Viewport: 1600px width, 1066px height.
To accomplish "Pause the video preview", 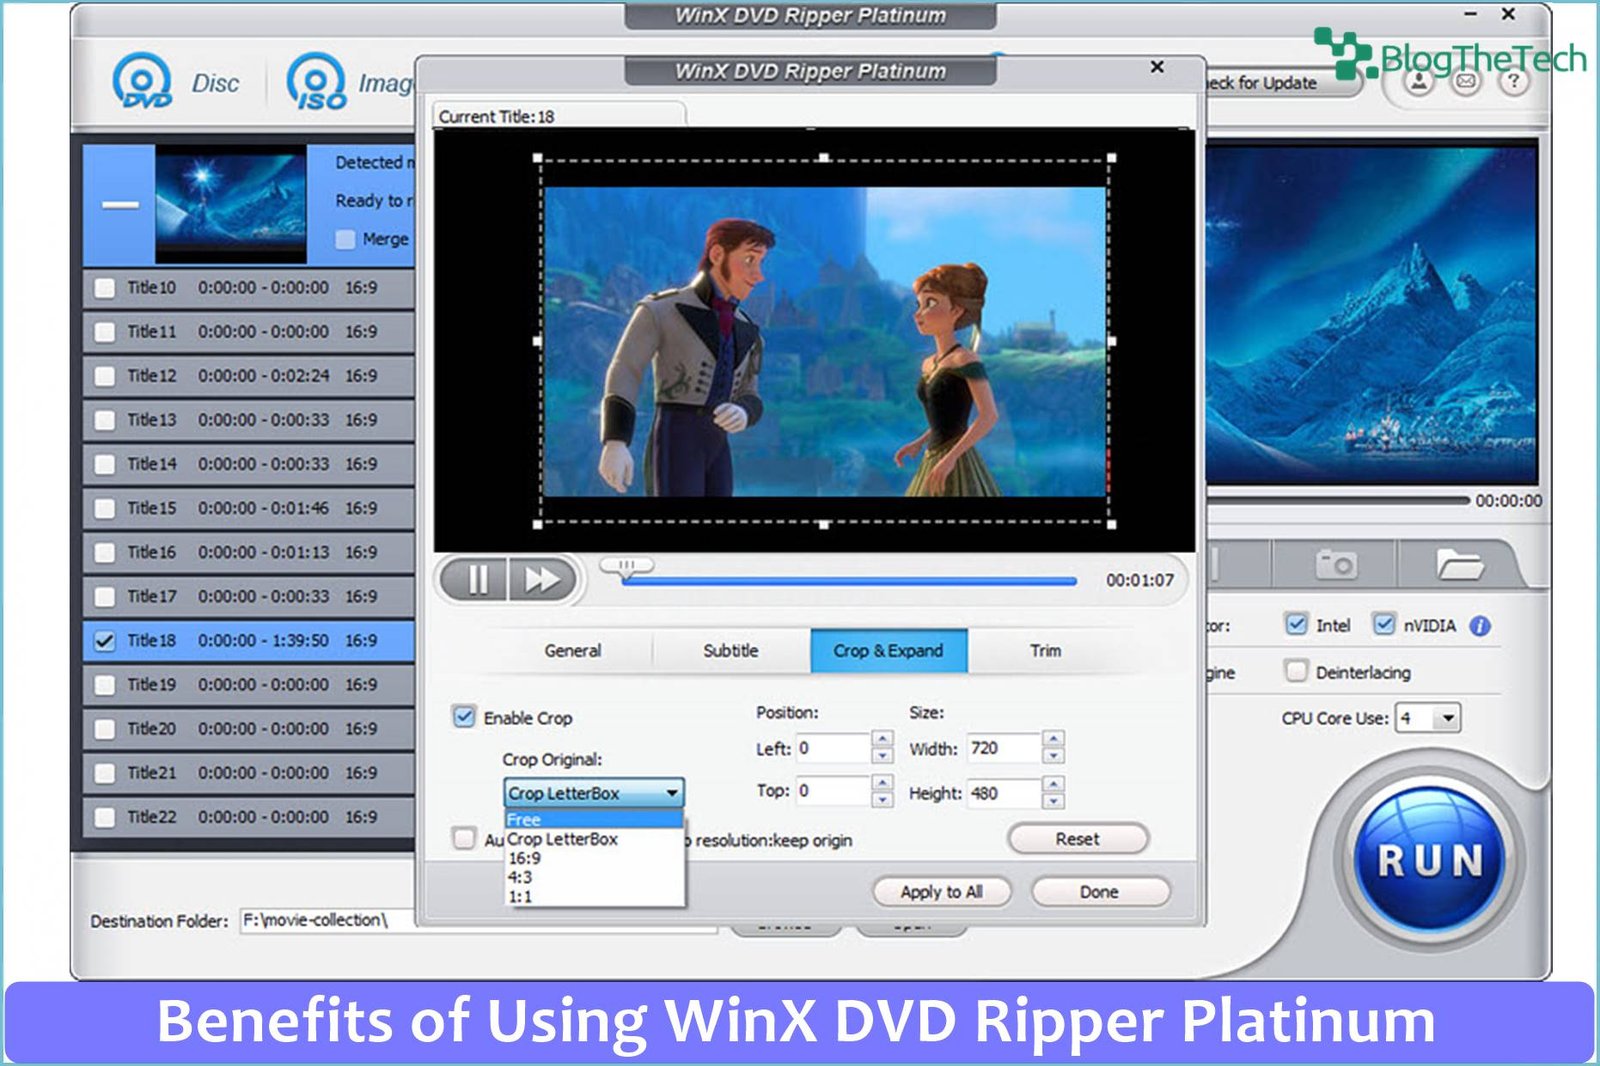I will 477,580.
